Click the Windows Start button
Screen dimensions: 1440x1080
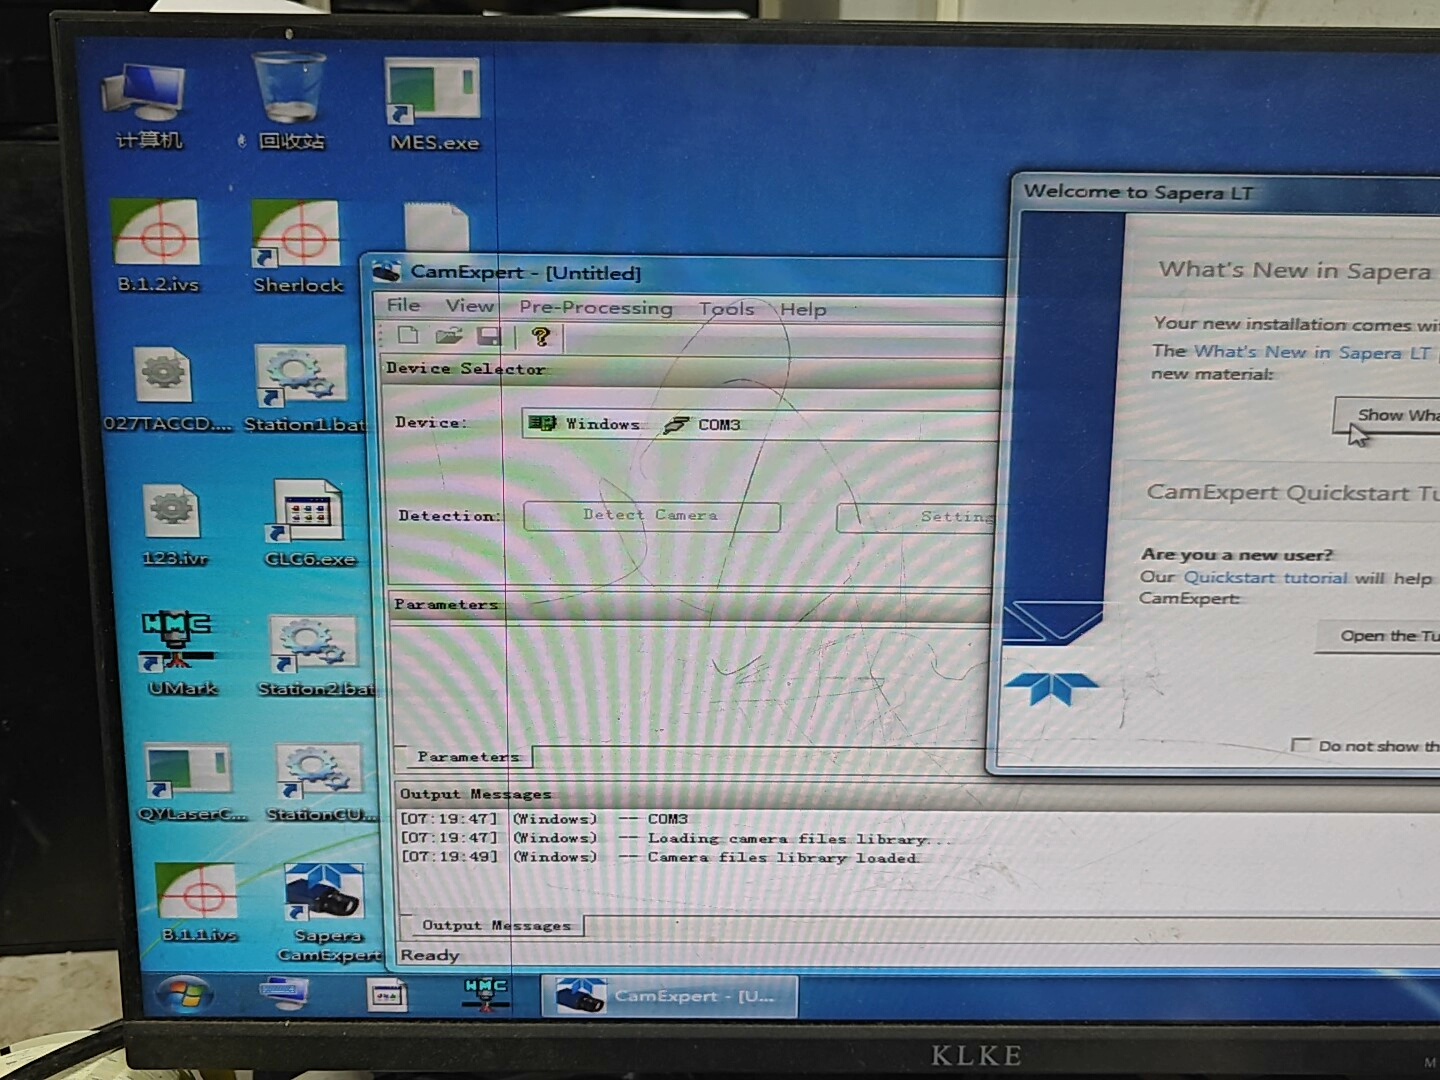184,994
